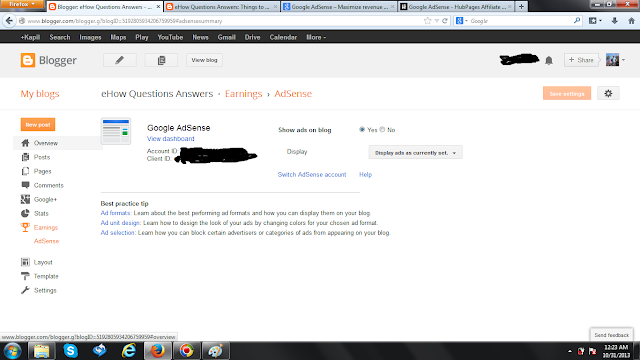Open the notifications bell icon
The height and width of the screenshot is (360, 640).
pyautogui.click(x=549, y=60)
